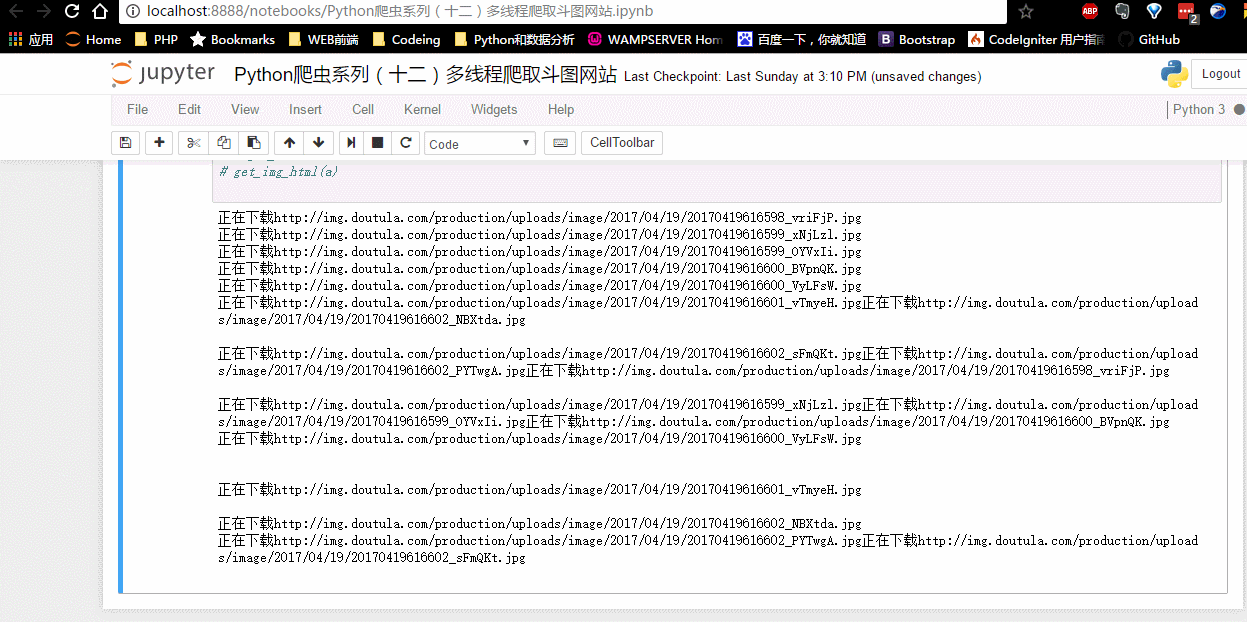
Task: Click output line with 20170419616601_vTmyeH.jpg alone
Action: [x=540, y=490]
